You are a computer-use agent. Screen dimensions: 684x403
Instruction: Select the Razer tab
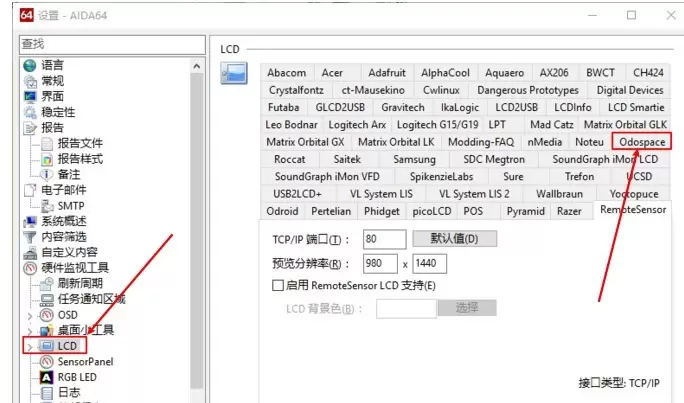coord(569,212)
